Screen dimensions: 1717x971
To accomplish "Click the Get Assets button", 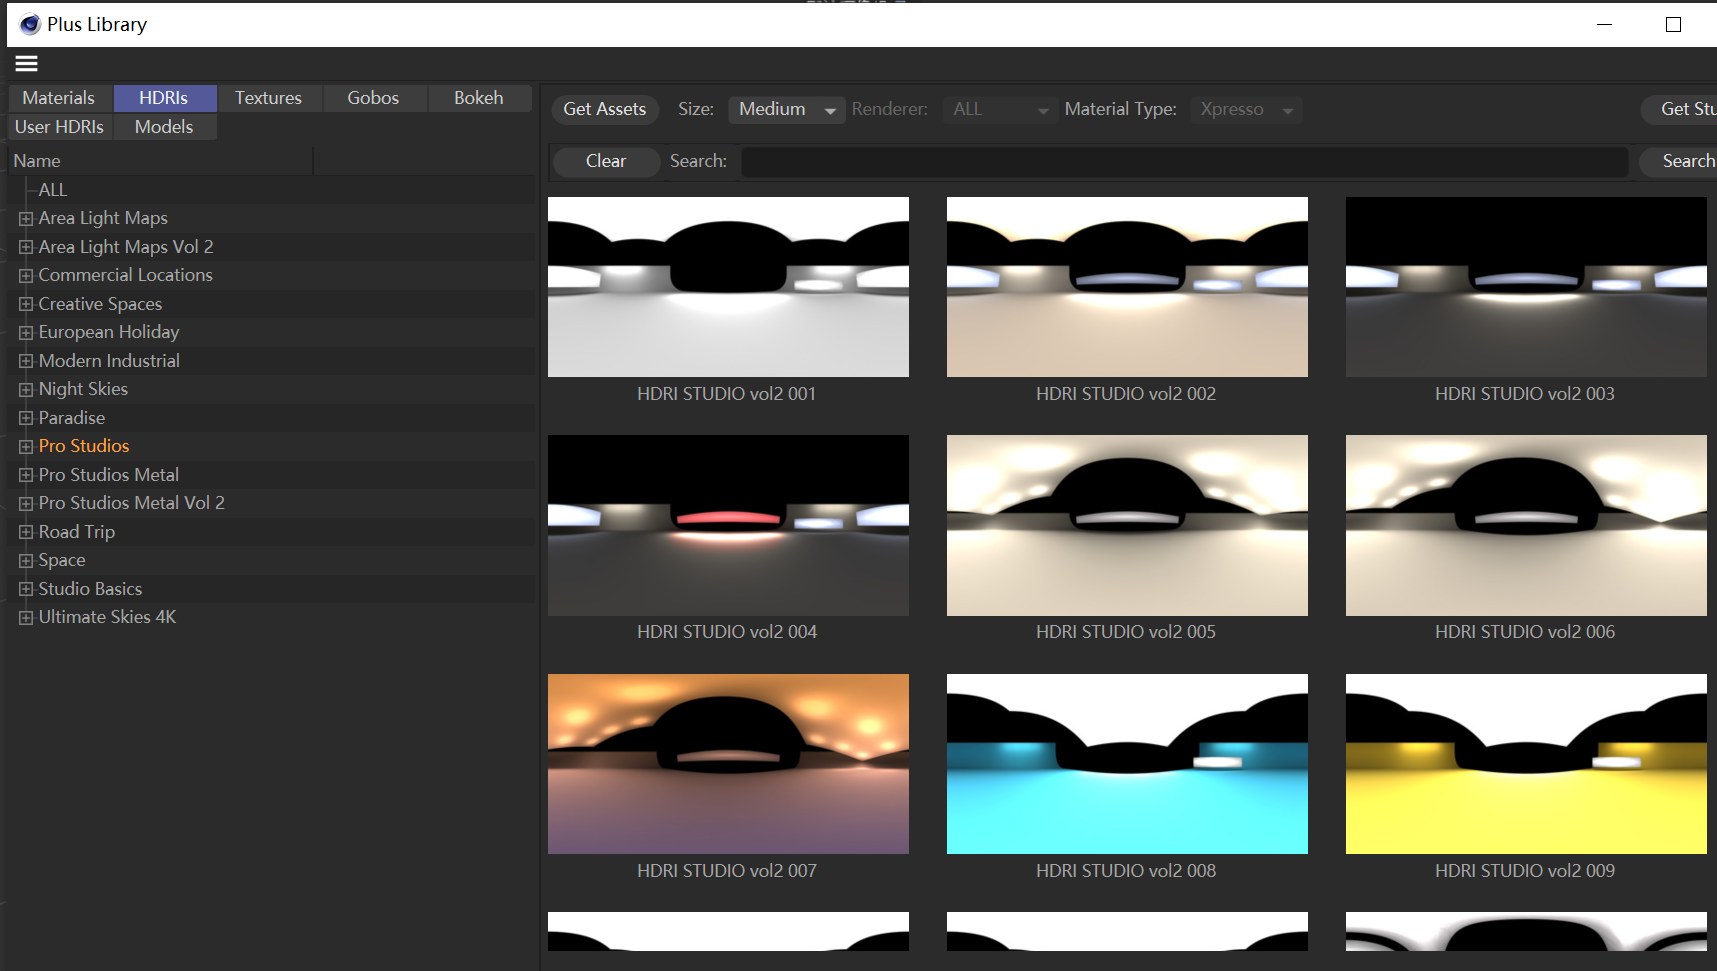I will [605, 109].
